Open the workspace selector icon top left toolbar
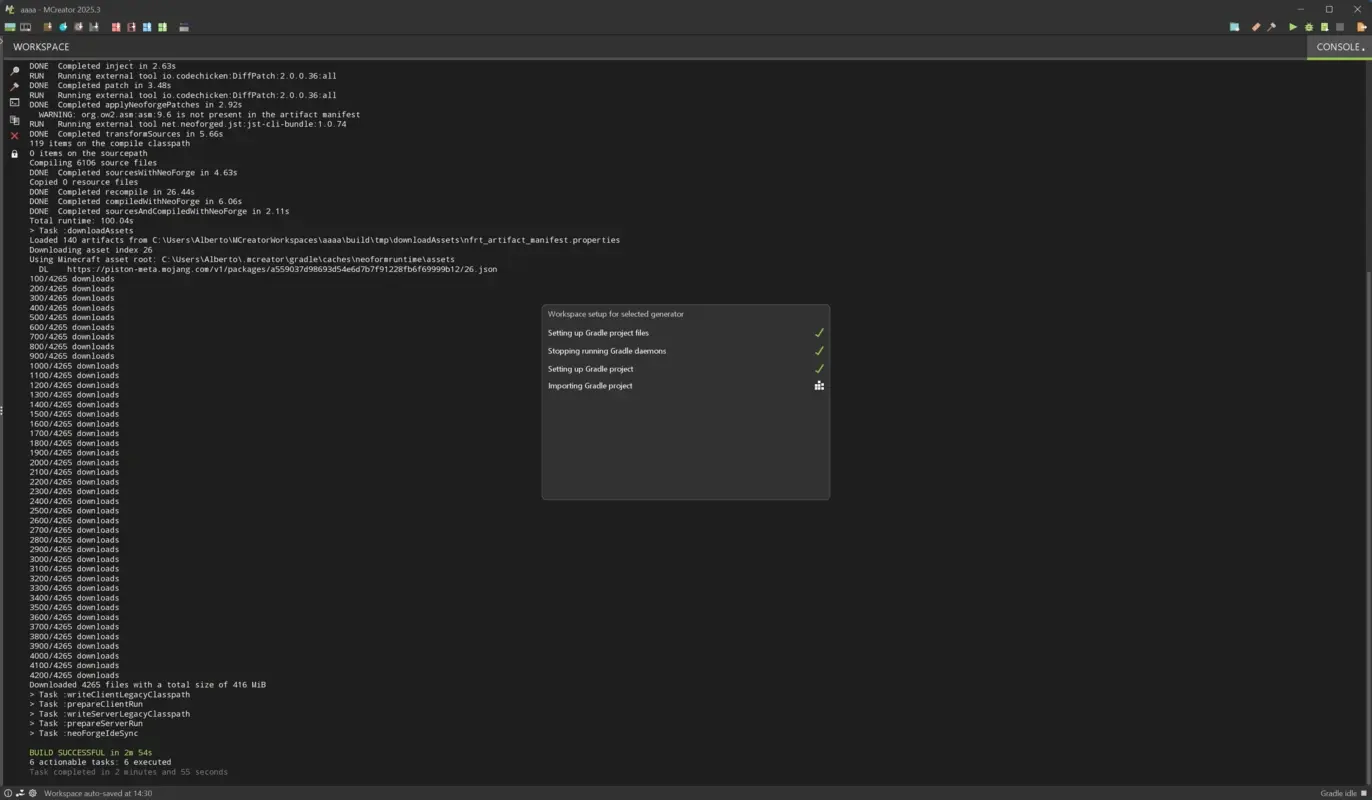1372x800 pixels. [x=10, y=27]
